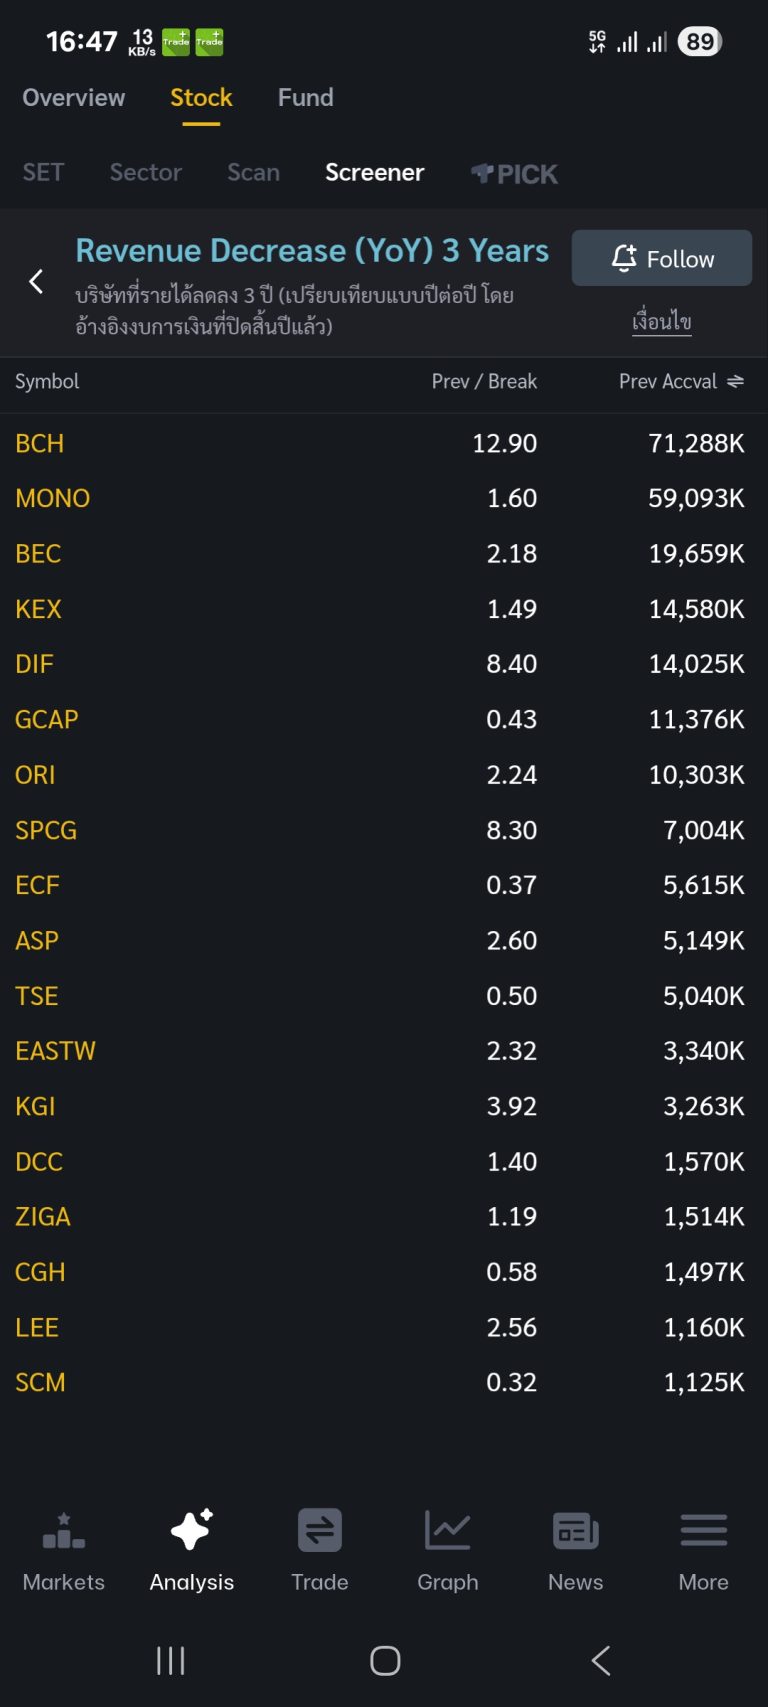This screenshot has height=1707, width=768.
Task: Sort by Prev / Break column
Action: [x=484, y=381]
